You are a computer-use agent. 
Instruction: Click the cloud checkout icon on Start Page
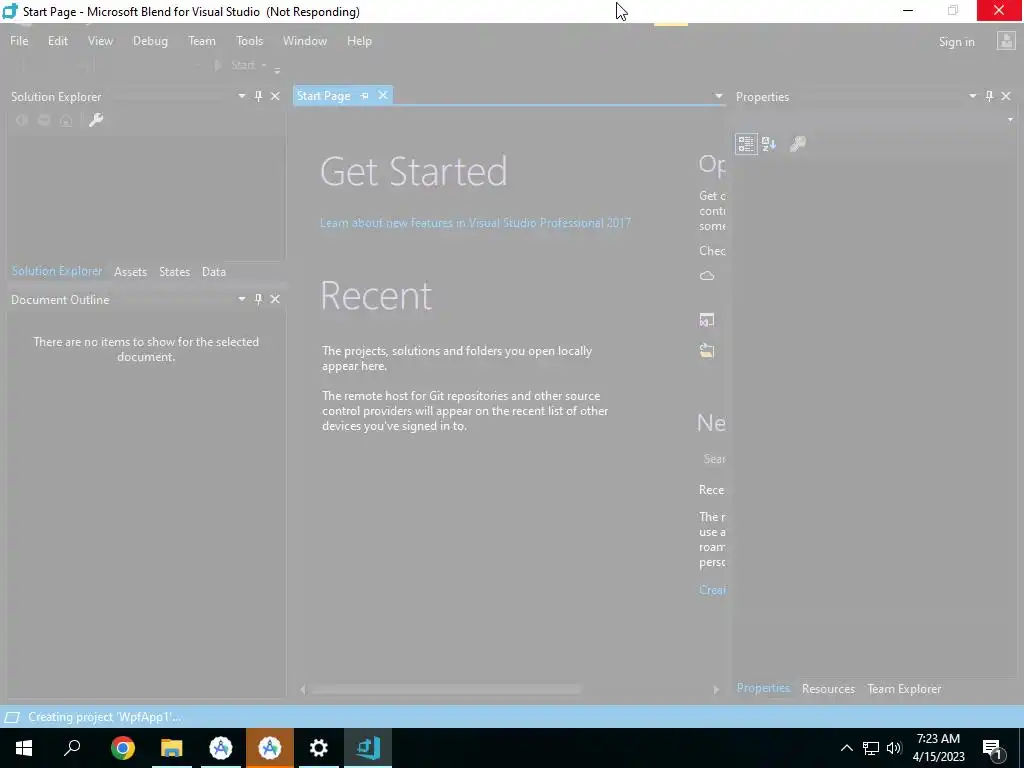coord(707,276)
